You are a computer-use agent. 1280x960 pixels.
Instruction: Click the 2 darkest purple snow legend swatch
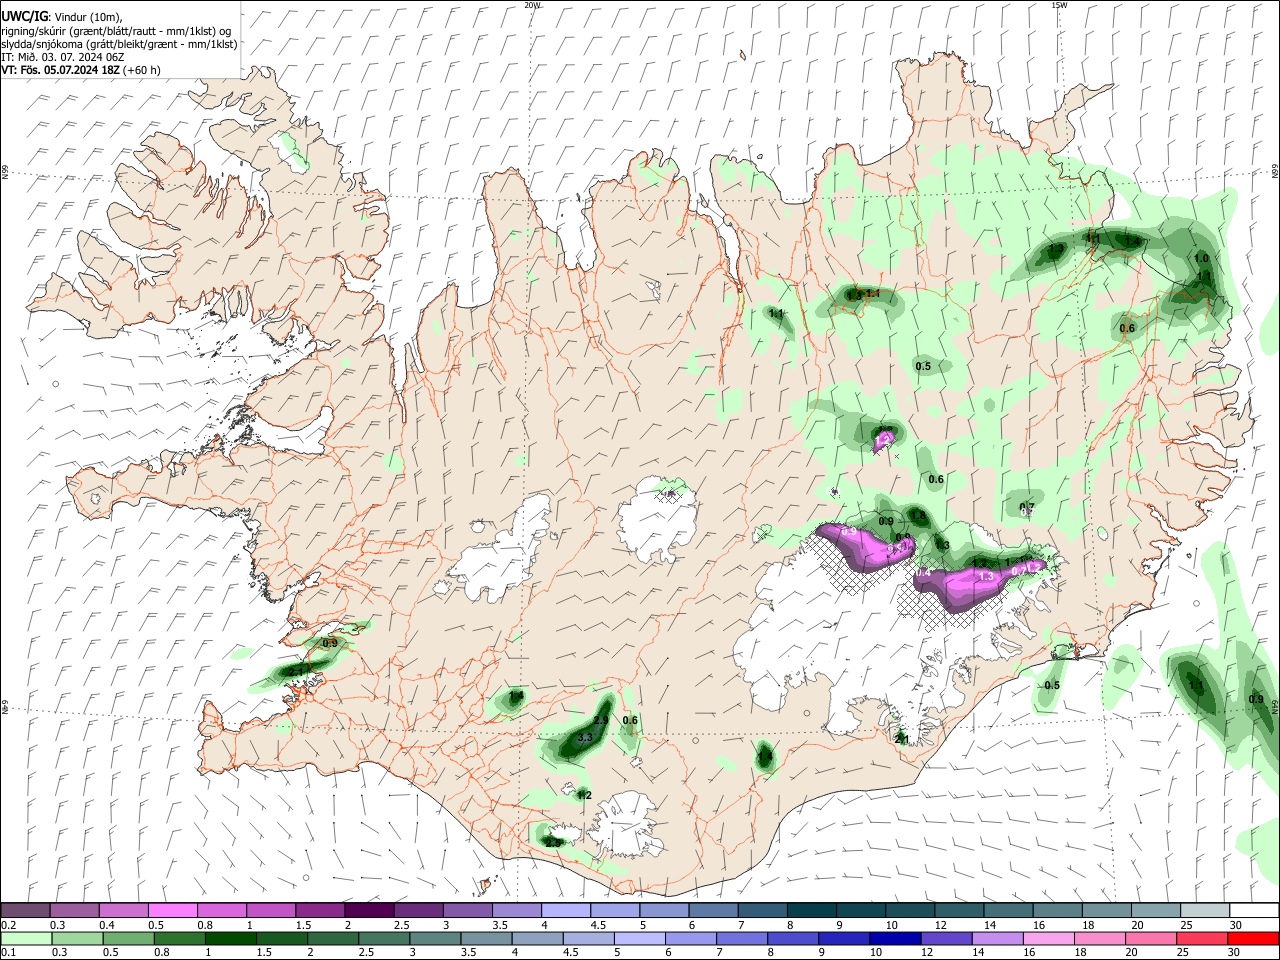tap(368, 911)
